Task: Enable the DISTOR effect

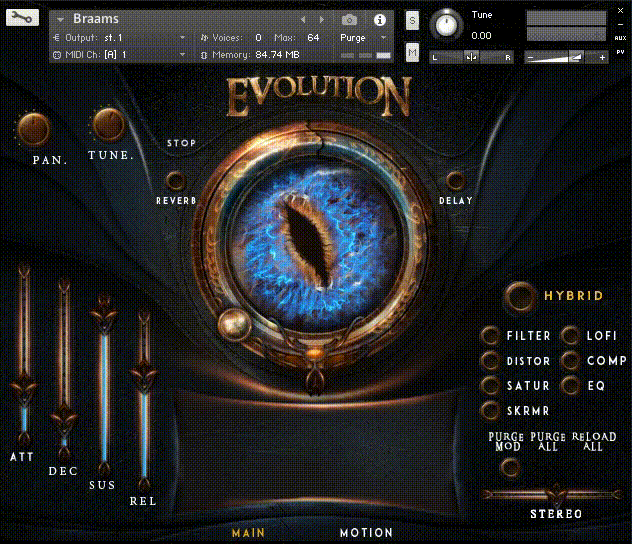Action: pyautogui.click(x=491, y=361)
